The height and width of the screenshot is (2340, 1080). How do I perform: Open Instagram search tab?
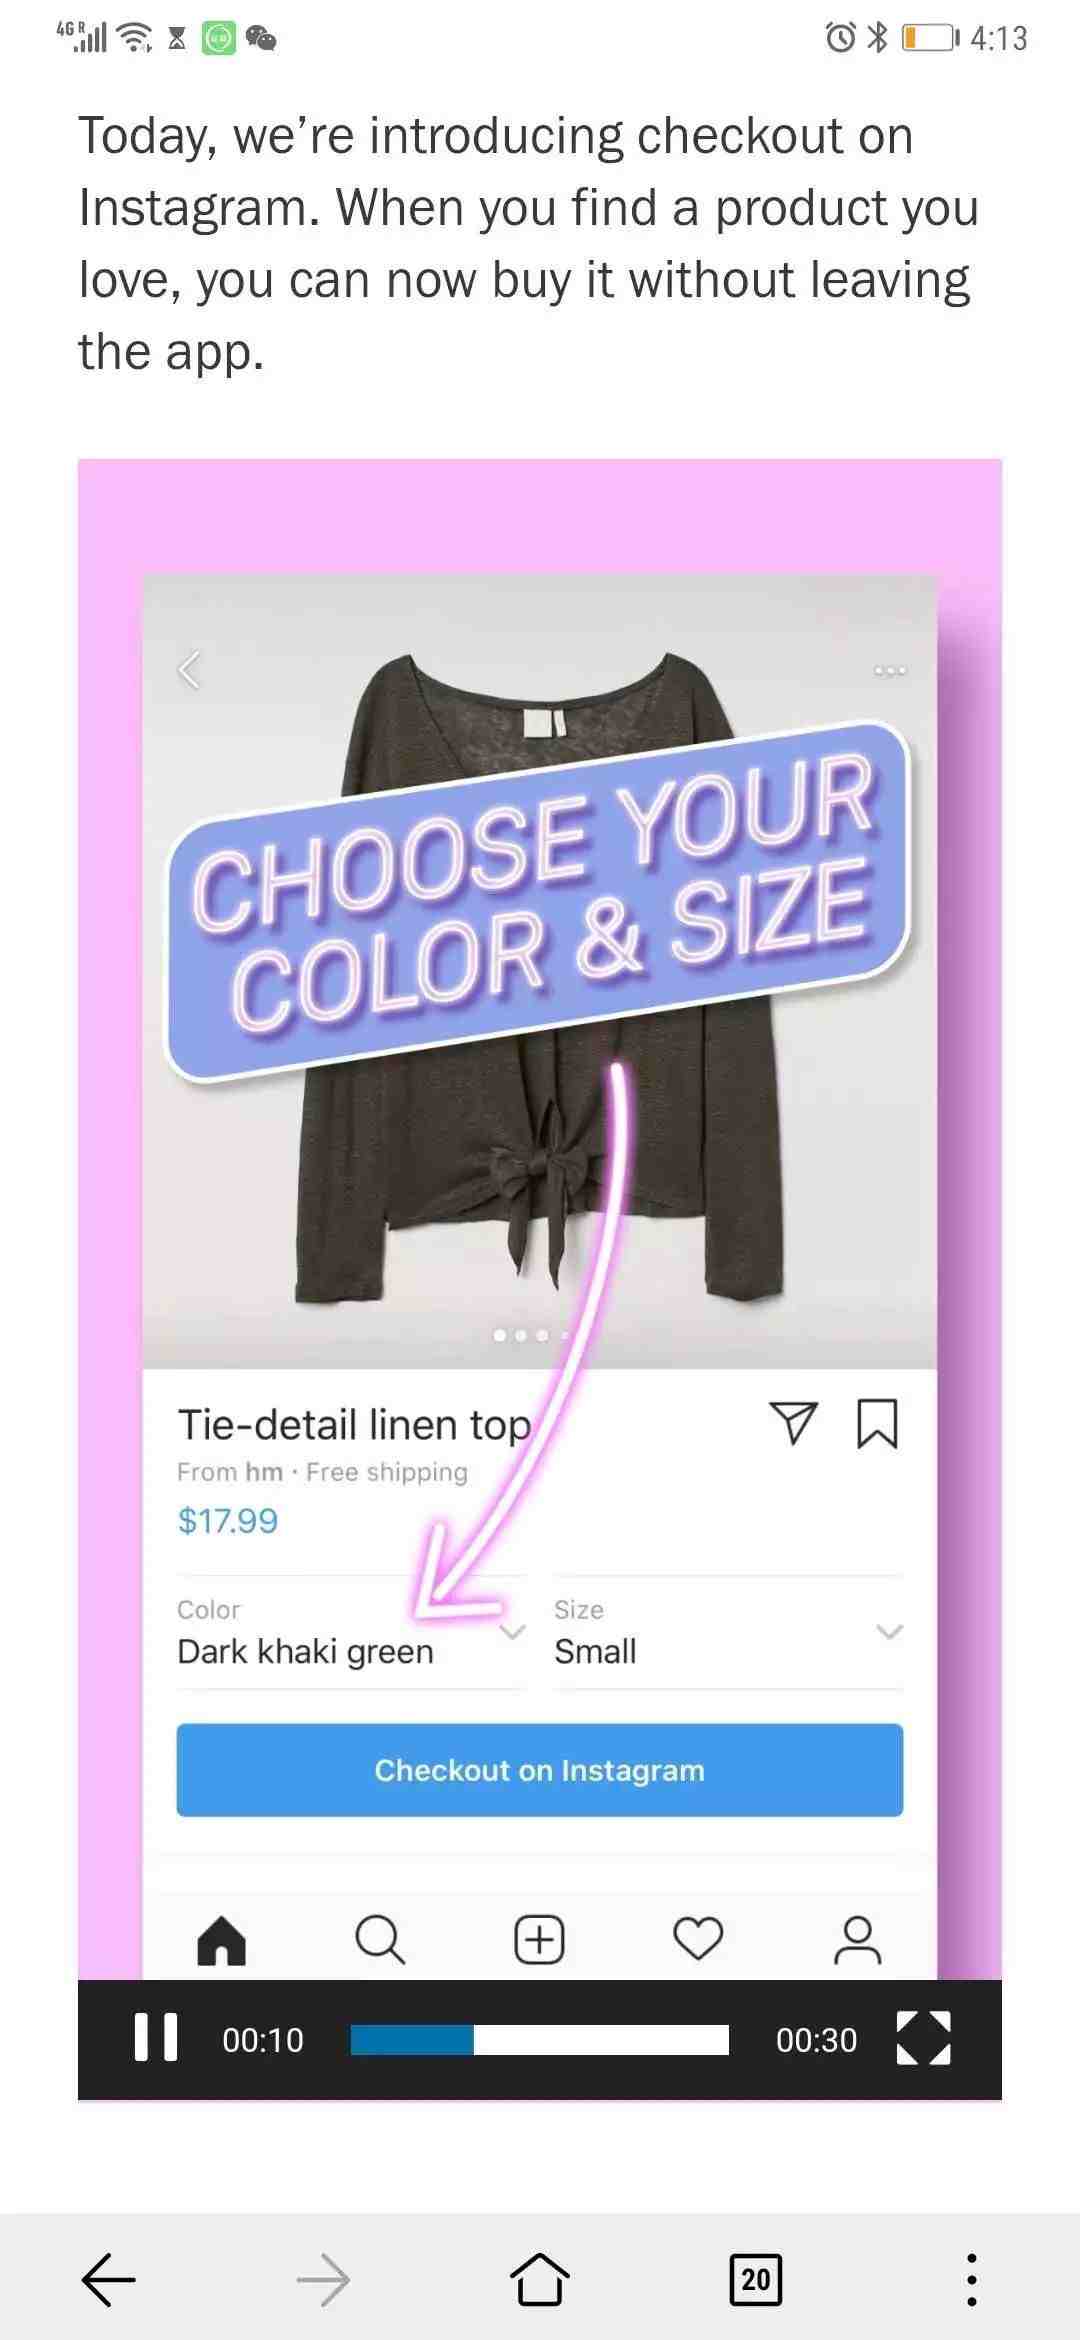(x=380, y=1940)
